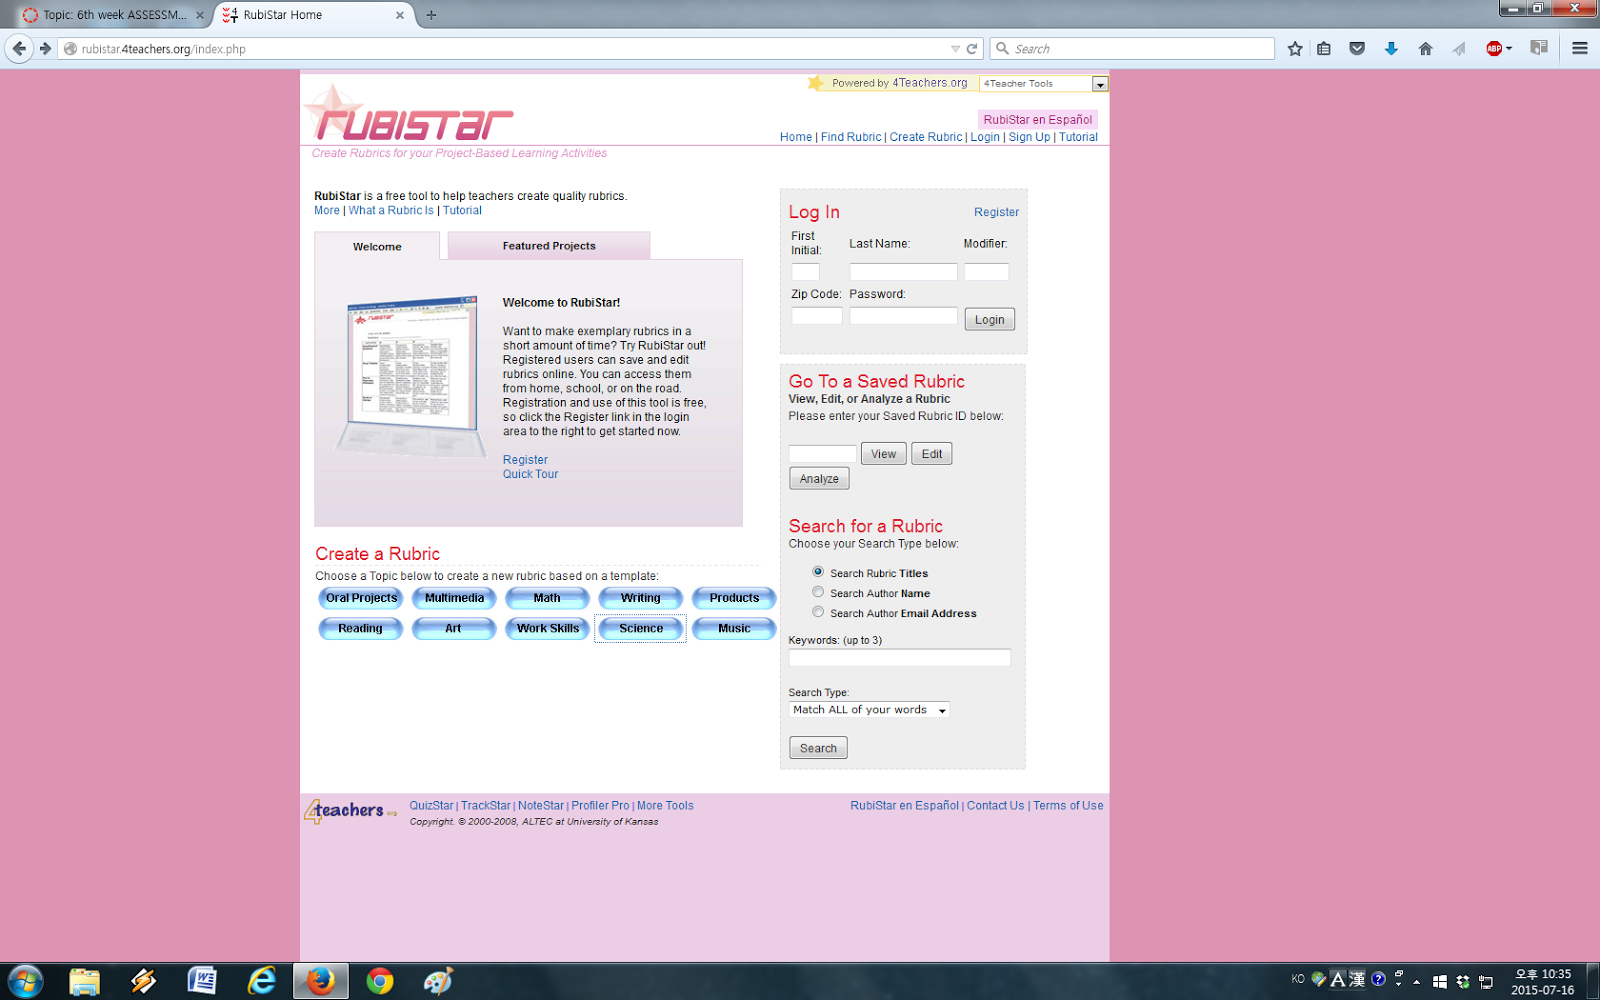Open the Multimedia rubric template
Screen dimensions: 1600x1000
click(x=453, y=598)
